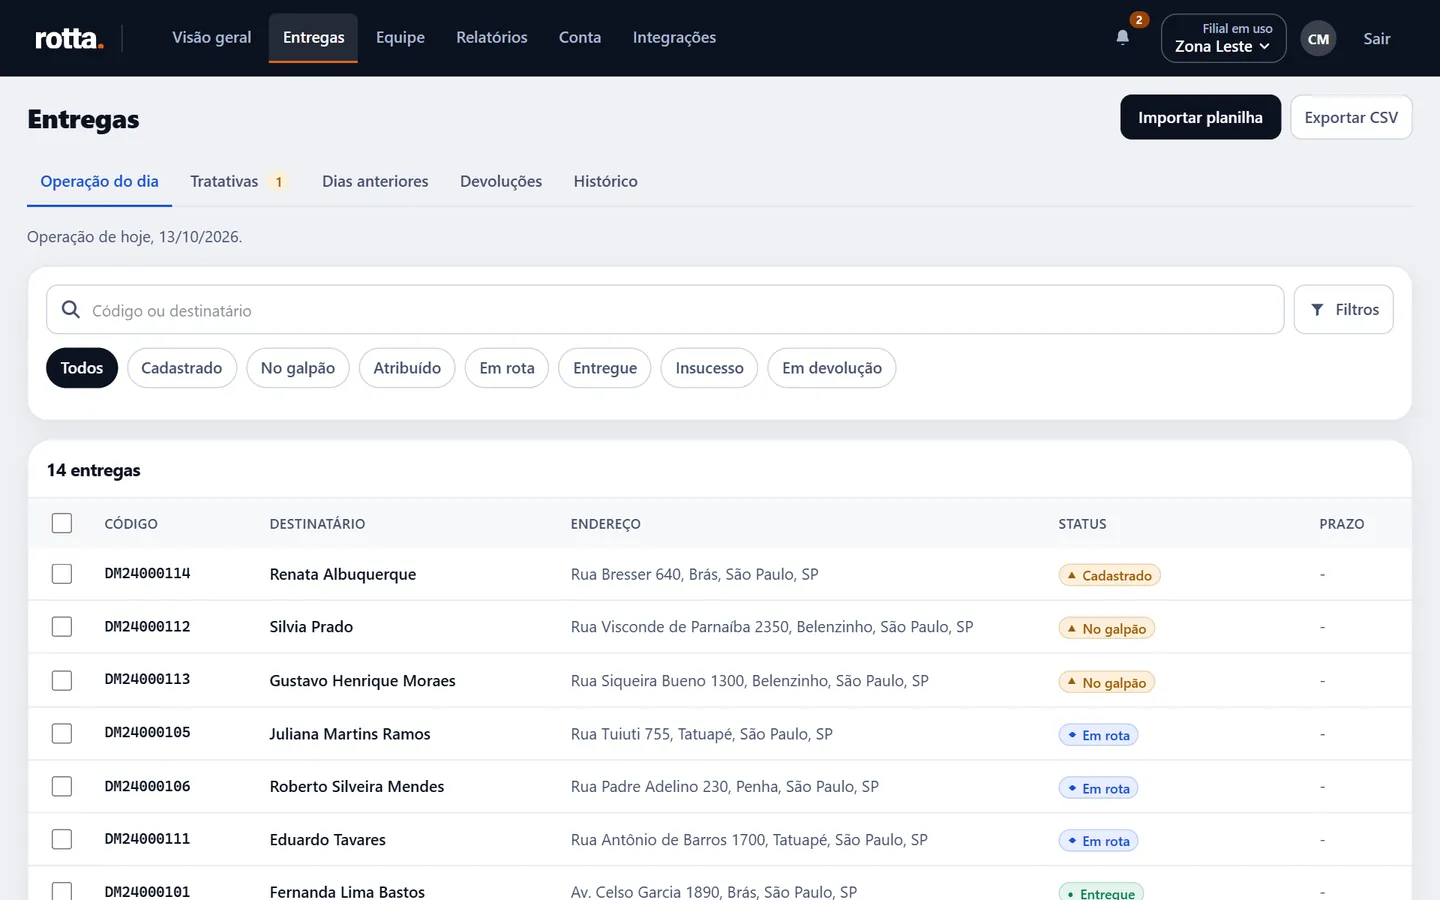
Task: Click Exportar CSV
Action: (x=1351, y=117)
